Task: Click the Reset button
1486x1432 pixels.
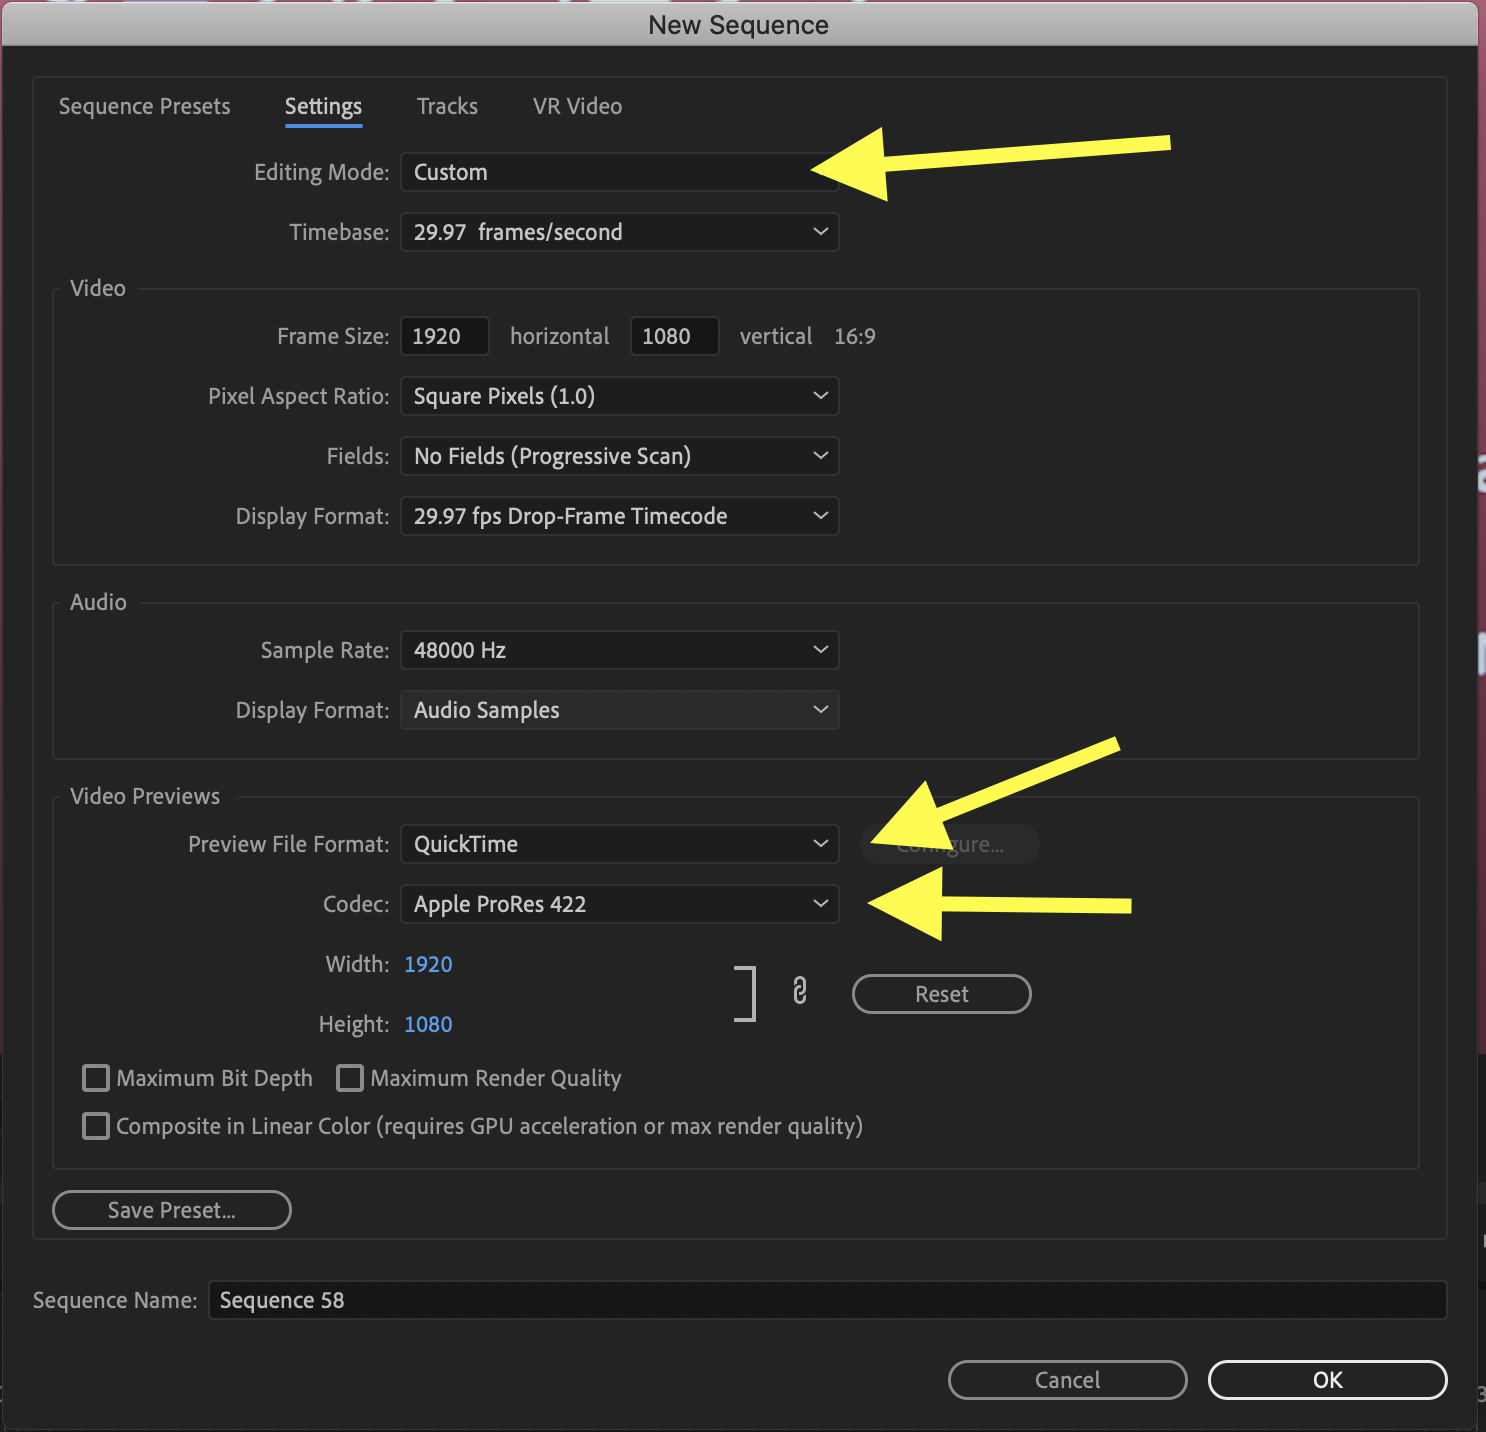Action: point(941,994)
